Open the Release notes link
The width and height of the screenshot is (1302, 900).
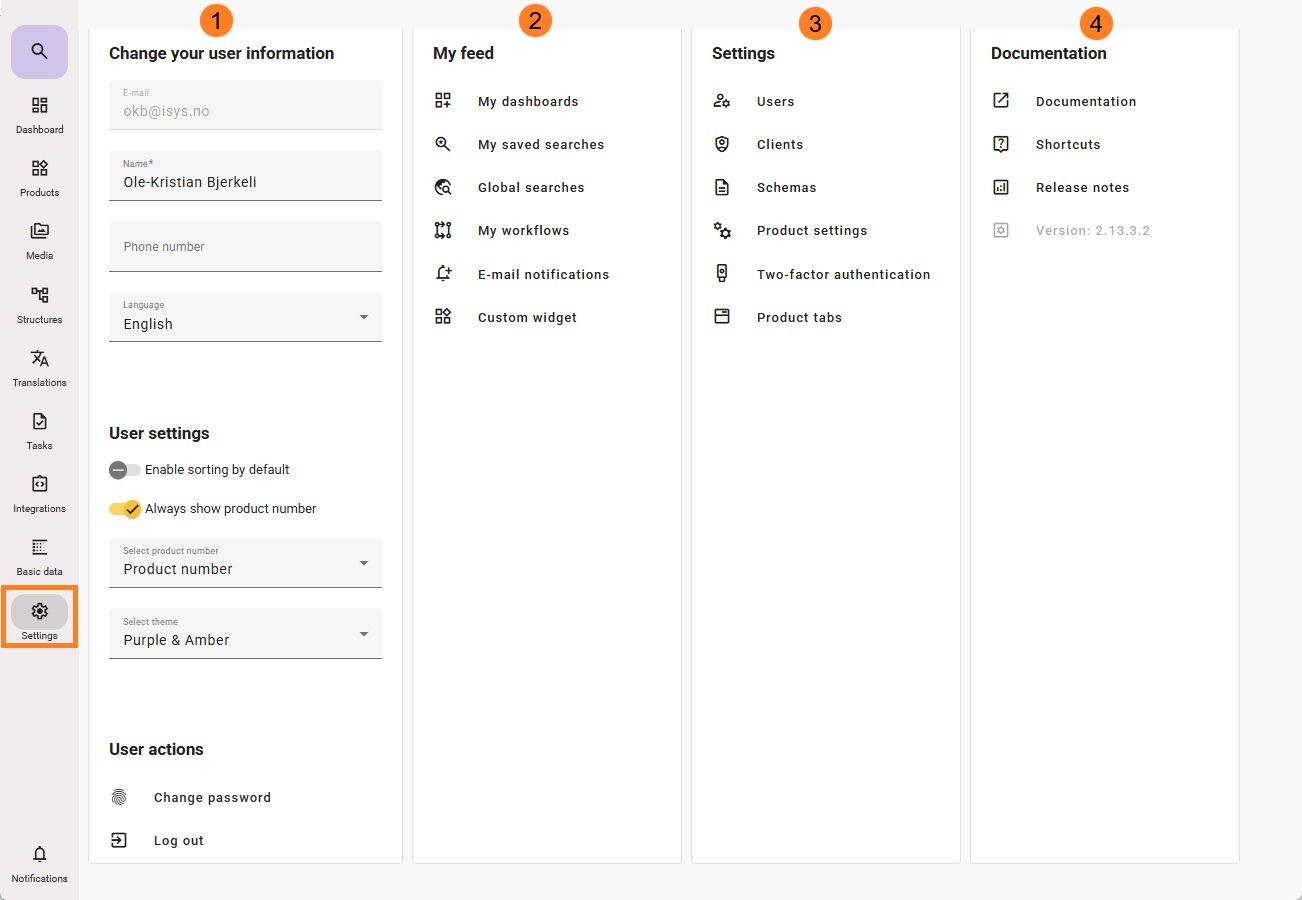click(x=1082, y=188)
